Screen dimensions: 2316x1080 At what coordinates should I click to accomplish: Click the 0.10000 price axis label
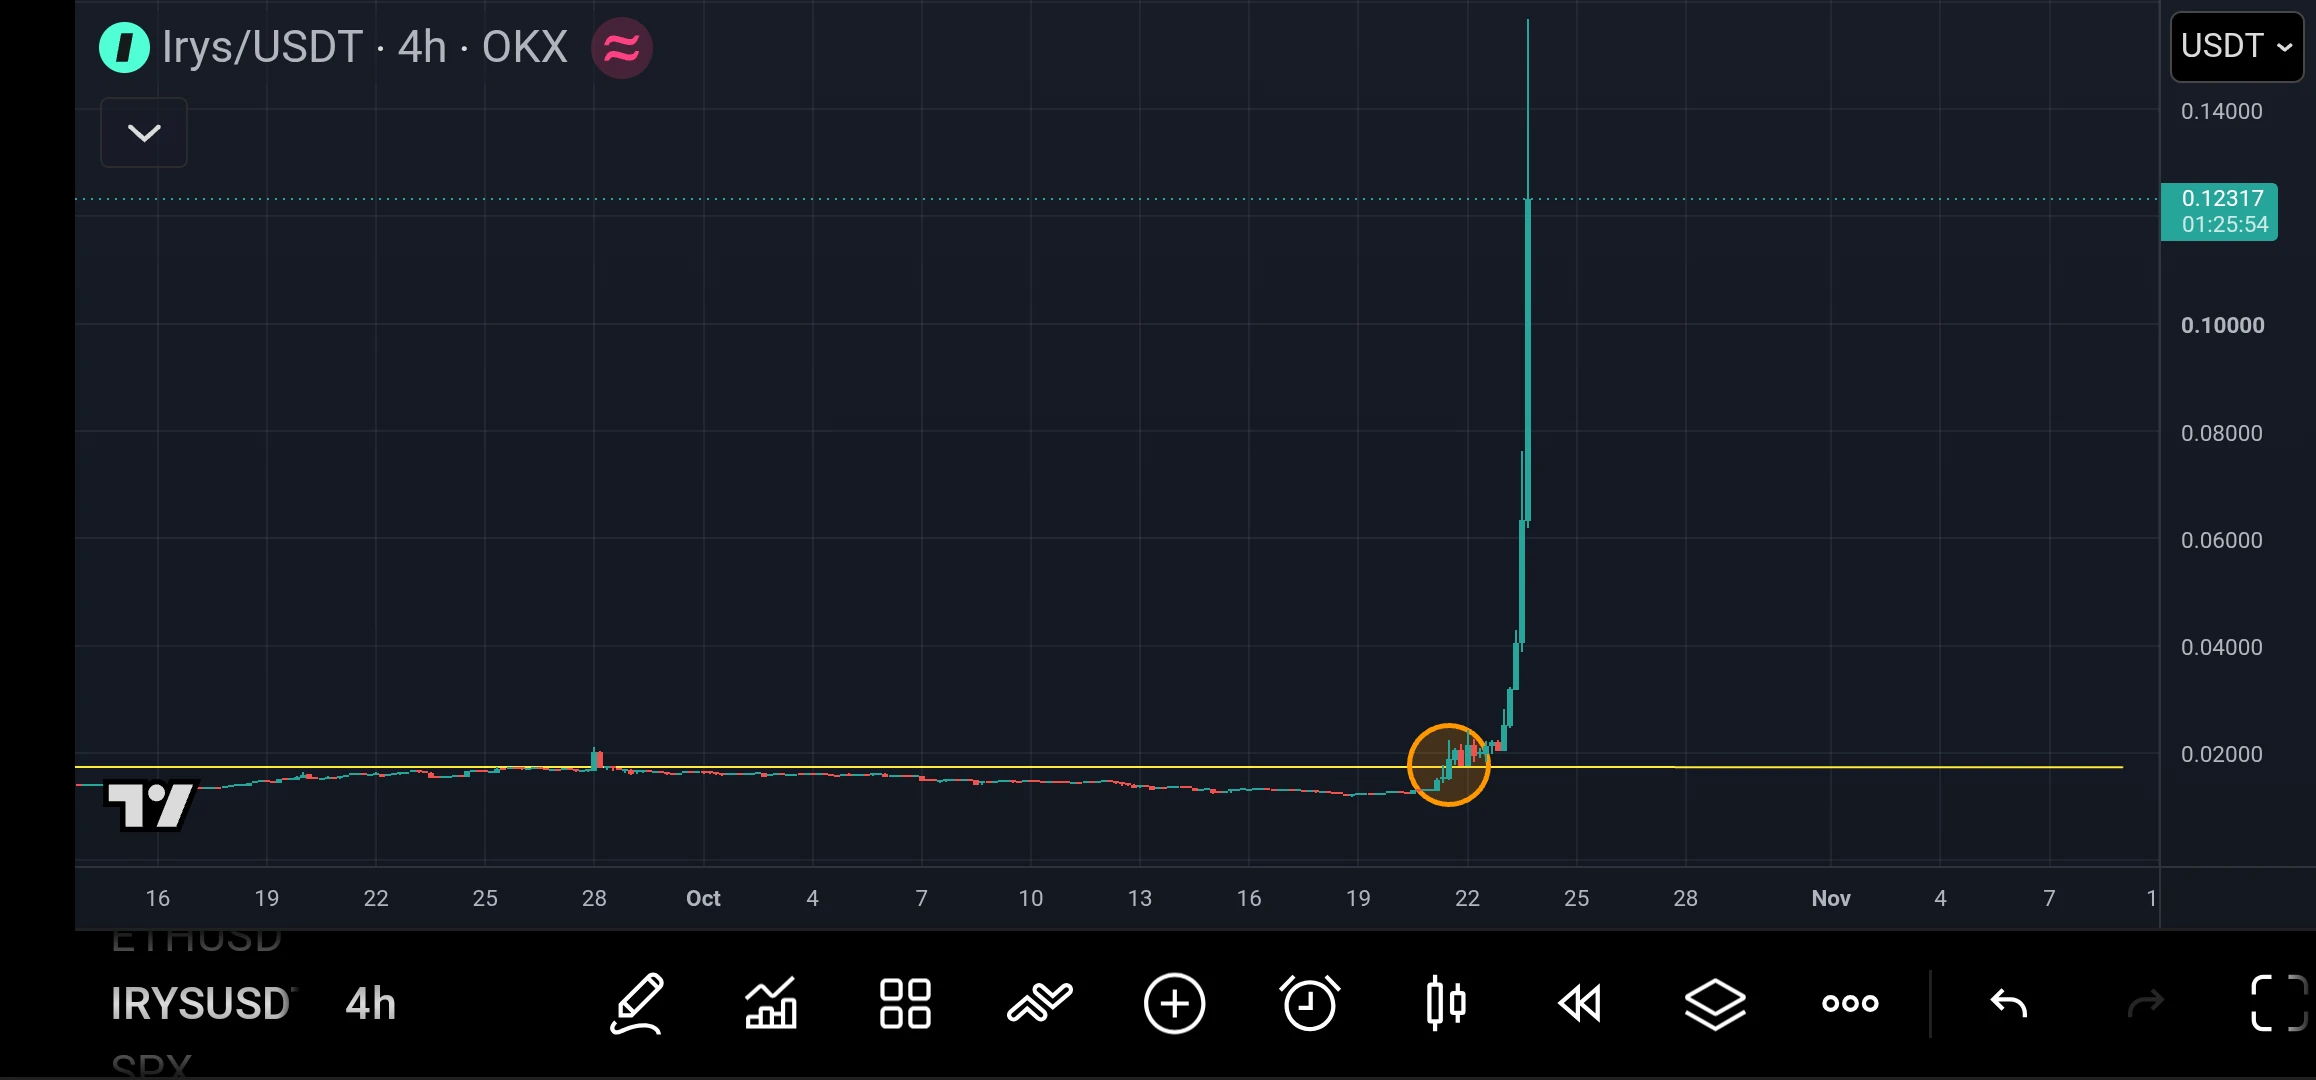(2222, 325)
